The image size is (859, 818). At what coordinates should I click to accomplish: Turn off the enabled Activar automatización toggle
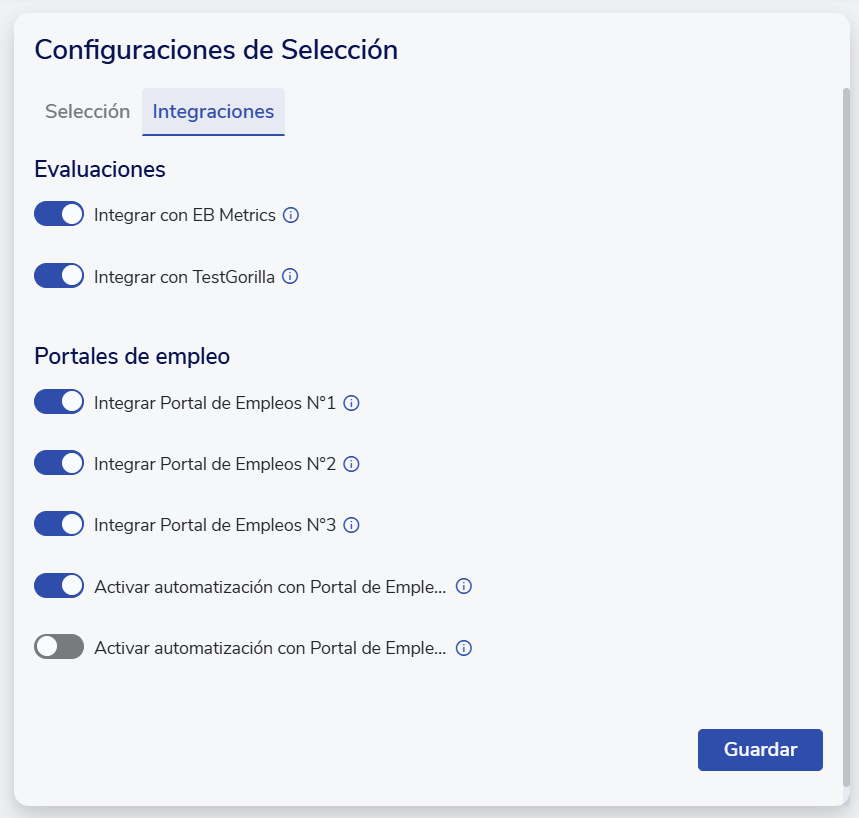[x=59, y=585]
